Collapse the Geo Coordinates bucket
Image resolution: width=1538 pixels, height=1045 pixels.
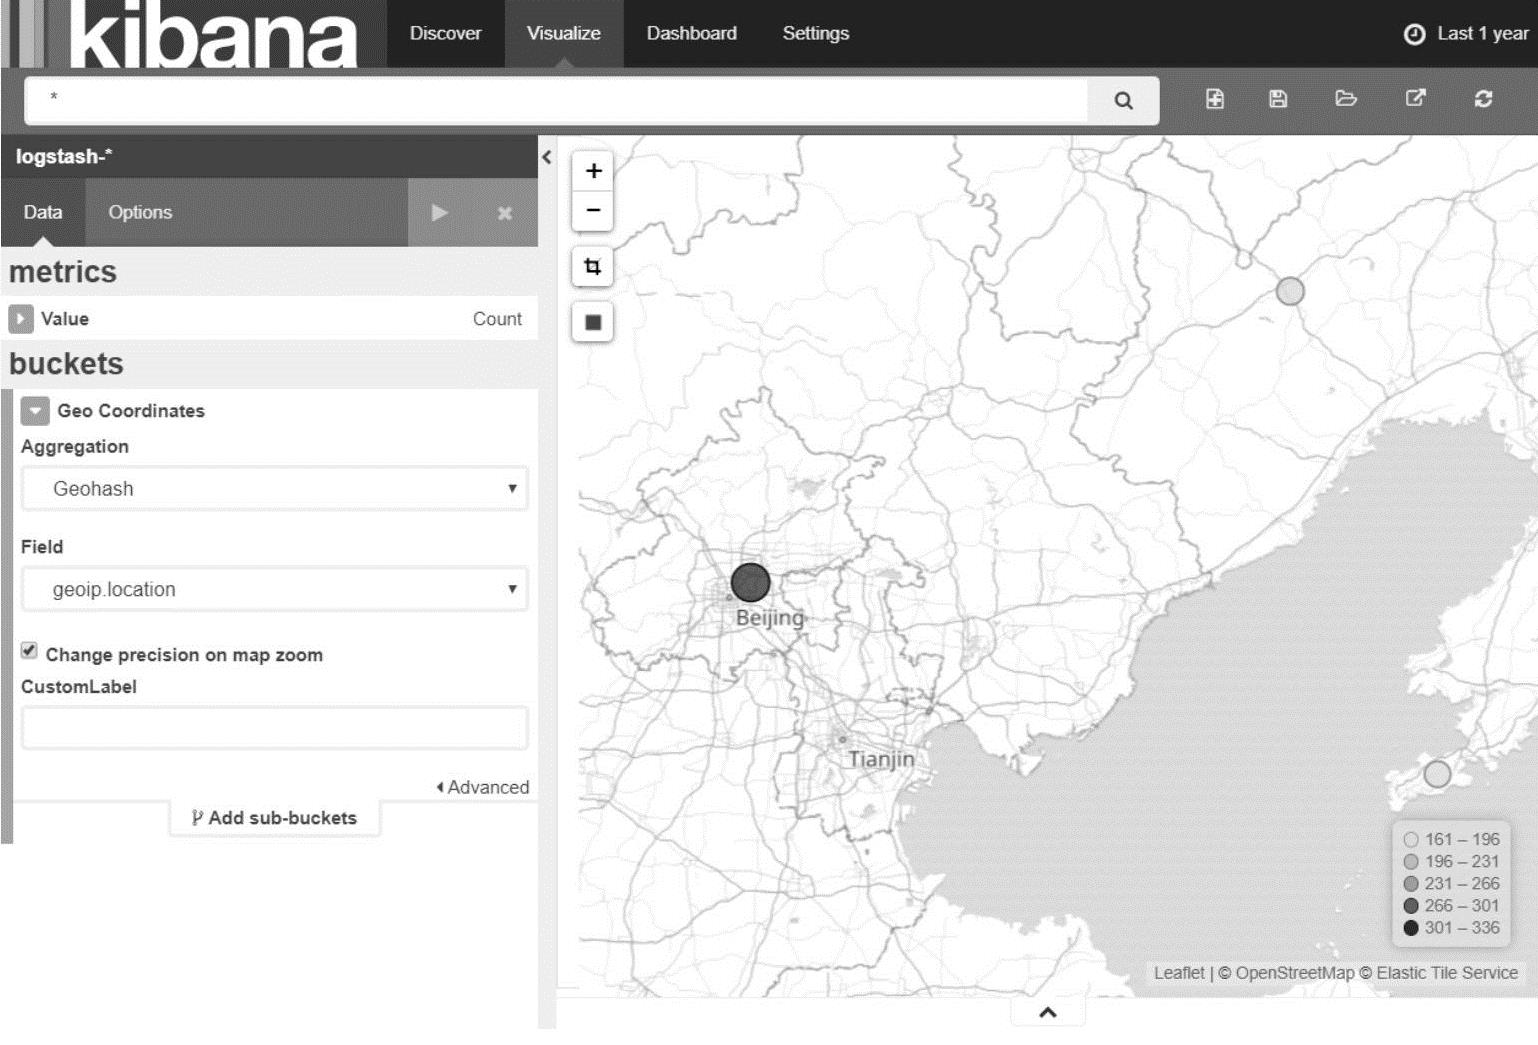35,411
